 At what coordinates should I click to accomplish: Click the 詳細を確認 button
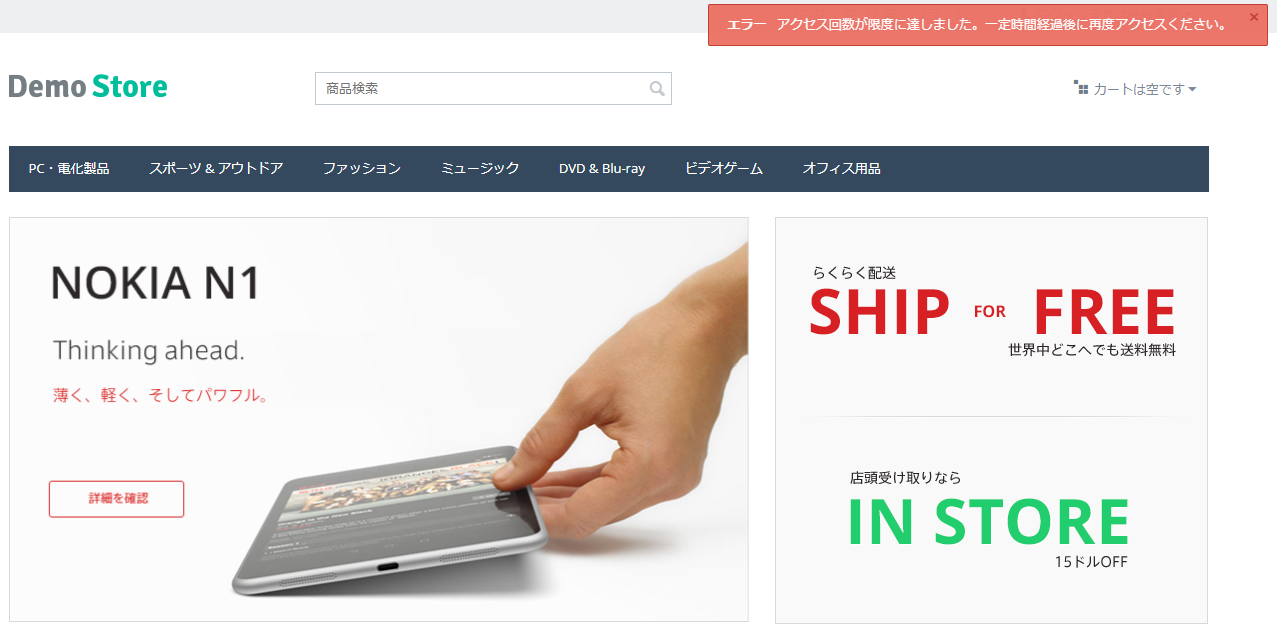[x=116, y=499]
